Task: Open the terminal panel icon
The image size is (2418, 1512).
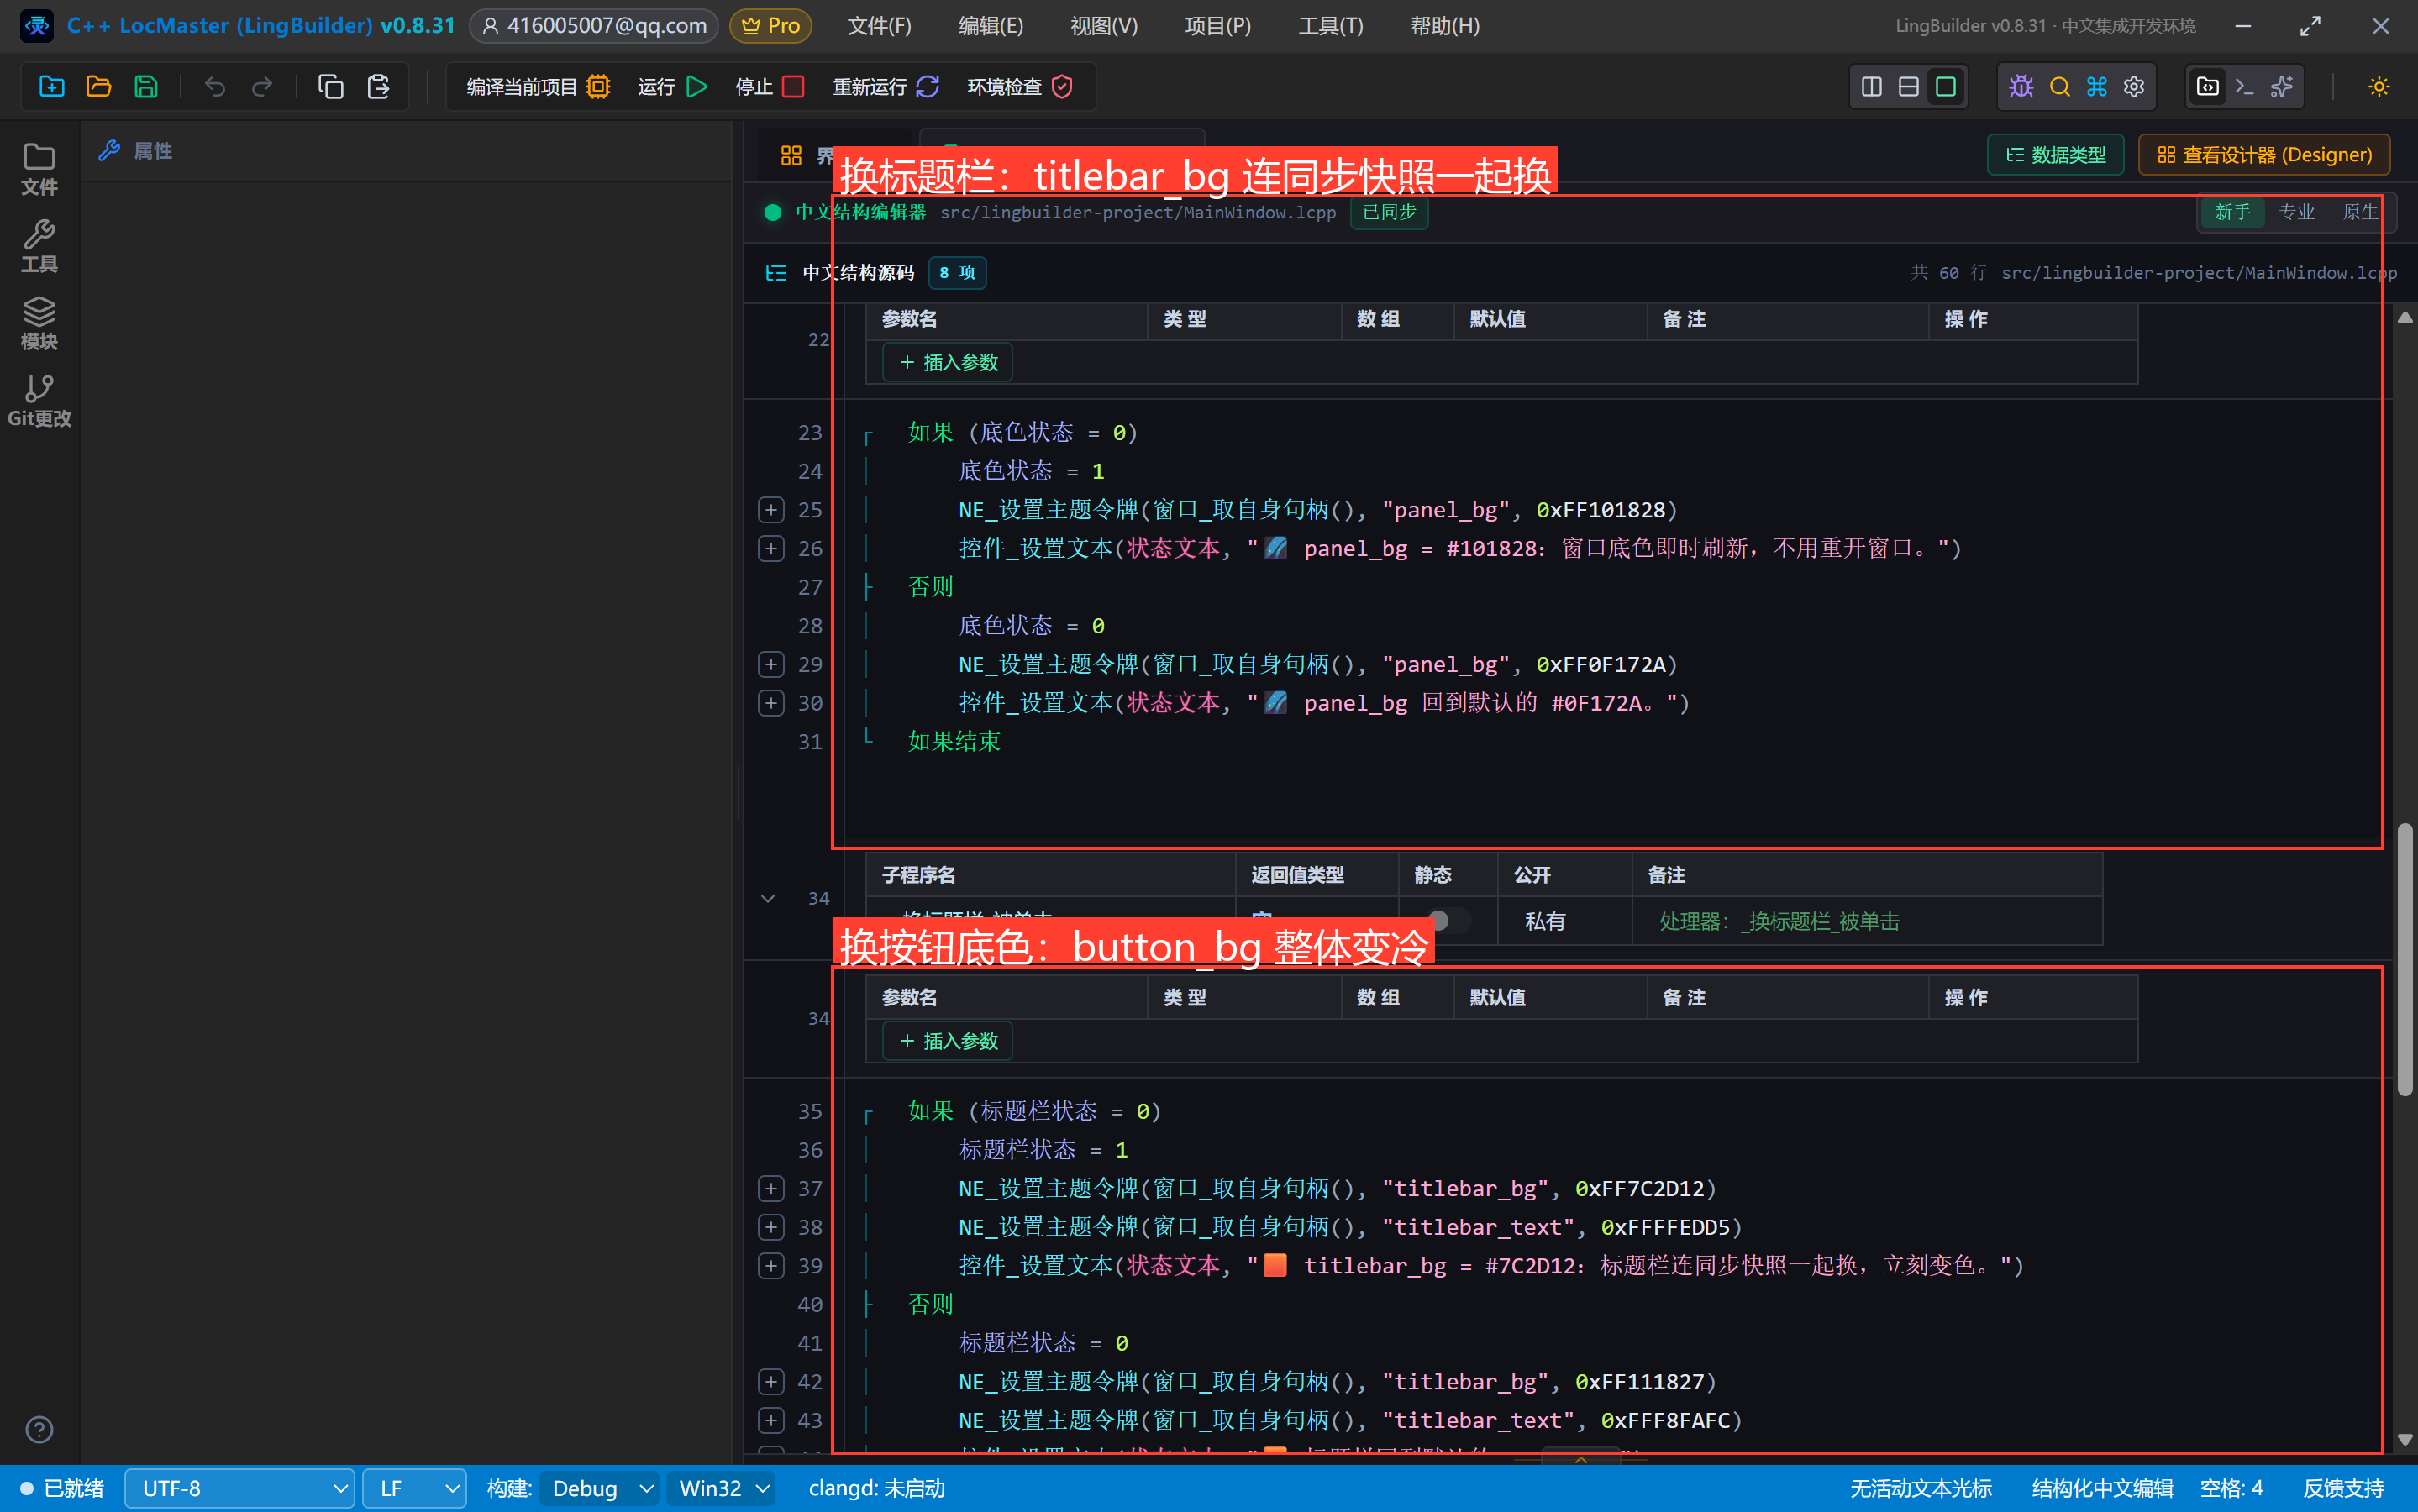Action: (x=2245, y=87)
